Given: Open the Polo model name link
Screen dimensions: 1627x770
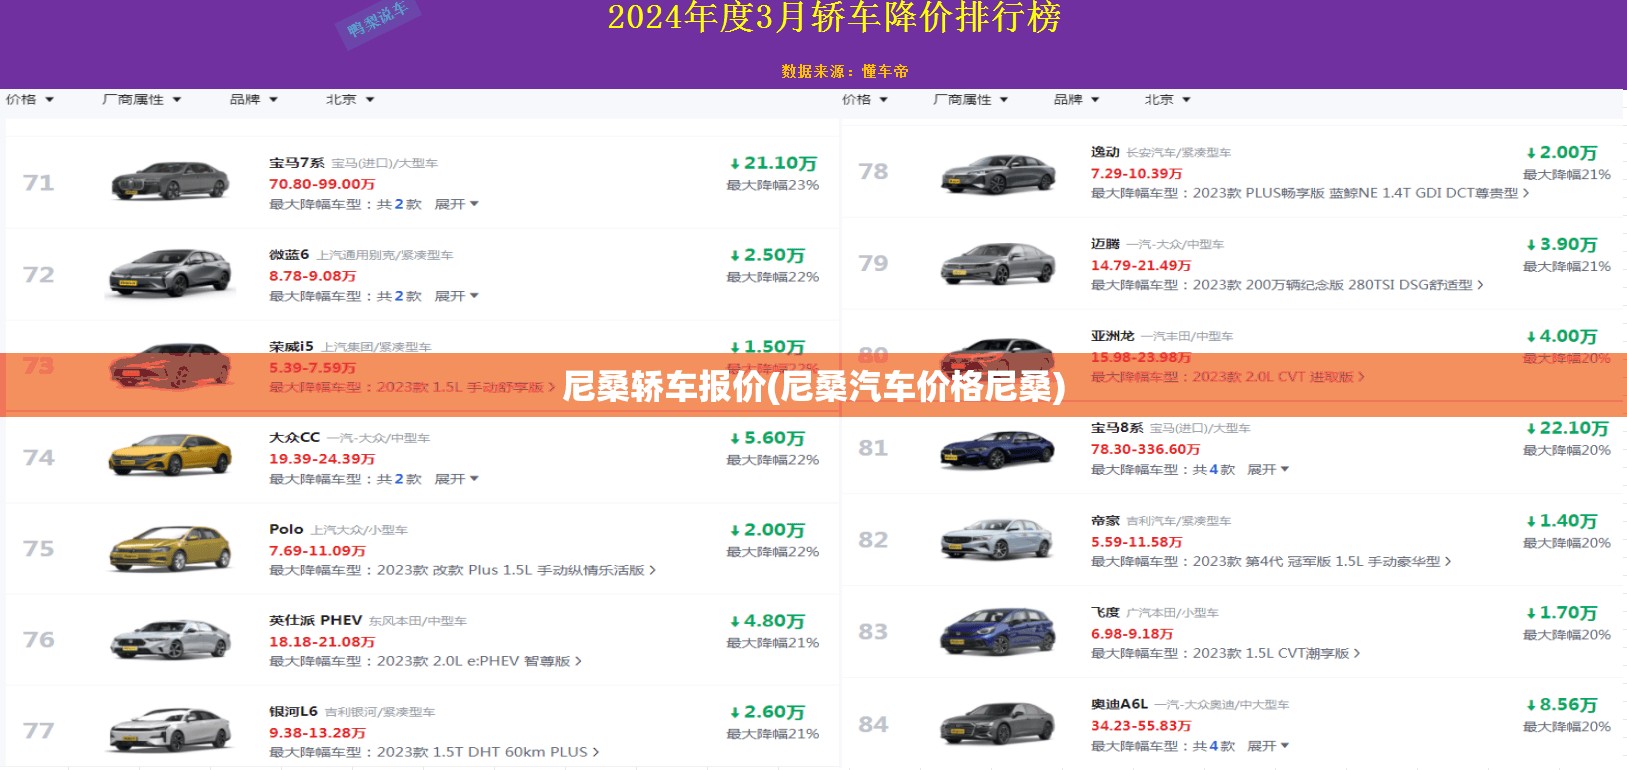Looking at the screenshot, I should pos(286,529).
